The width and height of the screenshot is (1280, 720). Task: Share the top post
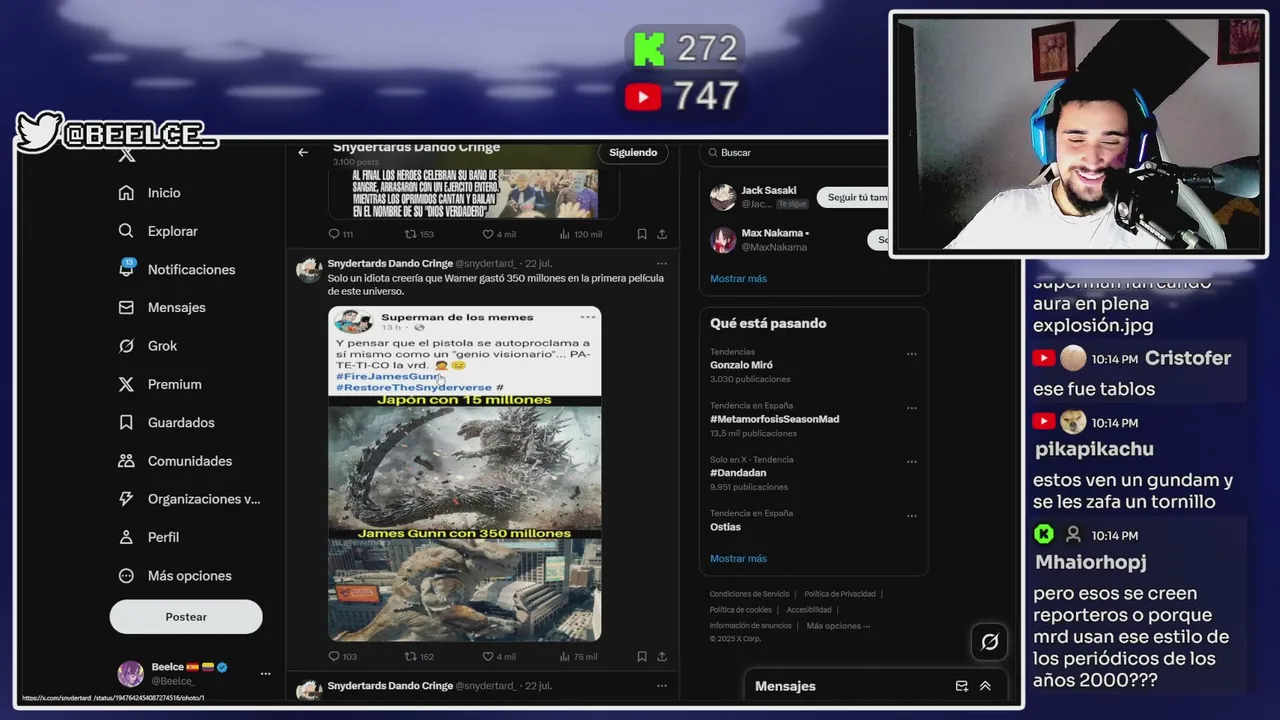coord(662,234)
